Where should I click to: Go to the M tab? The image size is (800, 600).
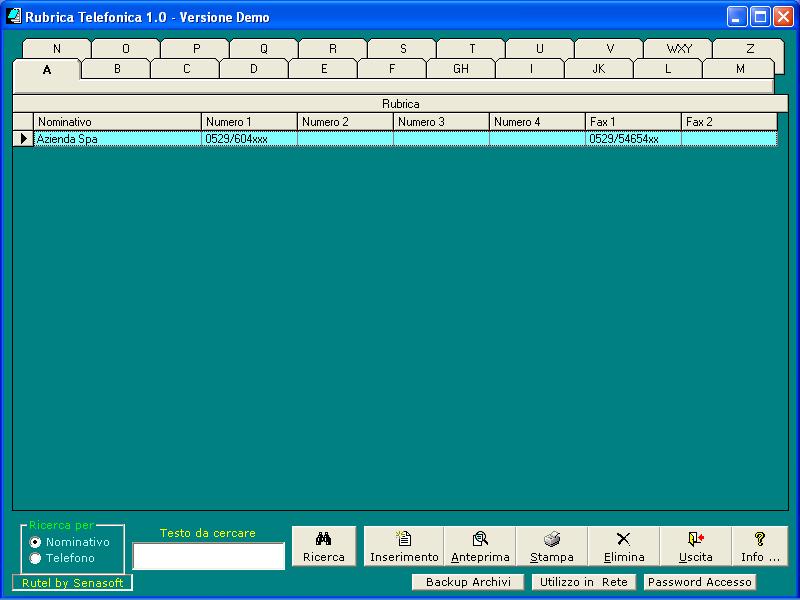coord(740,69)
